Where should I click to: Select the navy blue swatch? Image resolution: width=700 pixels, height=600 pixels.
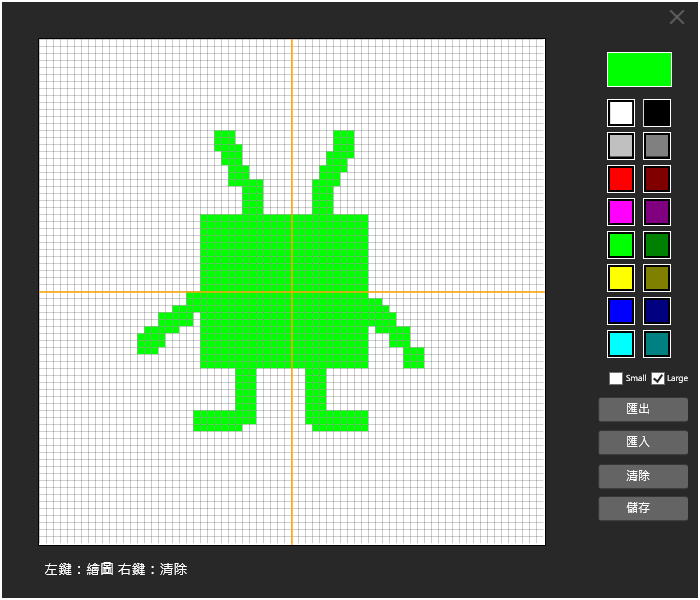tap(657, 311)
